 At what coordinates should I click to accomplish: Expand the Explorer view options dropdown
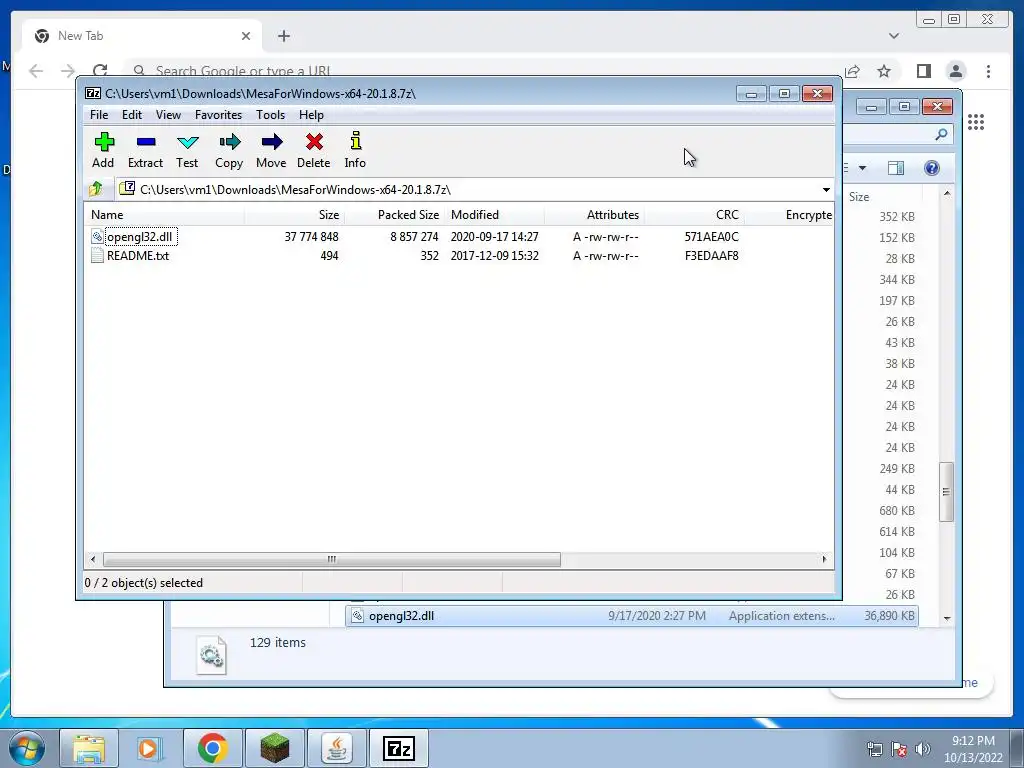point(862,168)
